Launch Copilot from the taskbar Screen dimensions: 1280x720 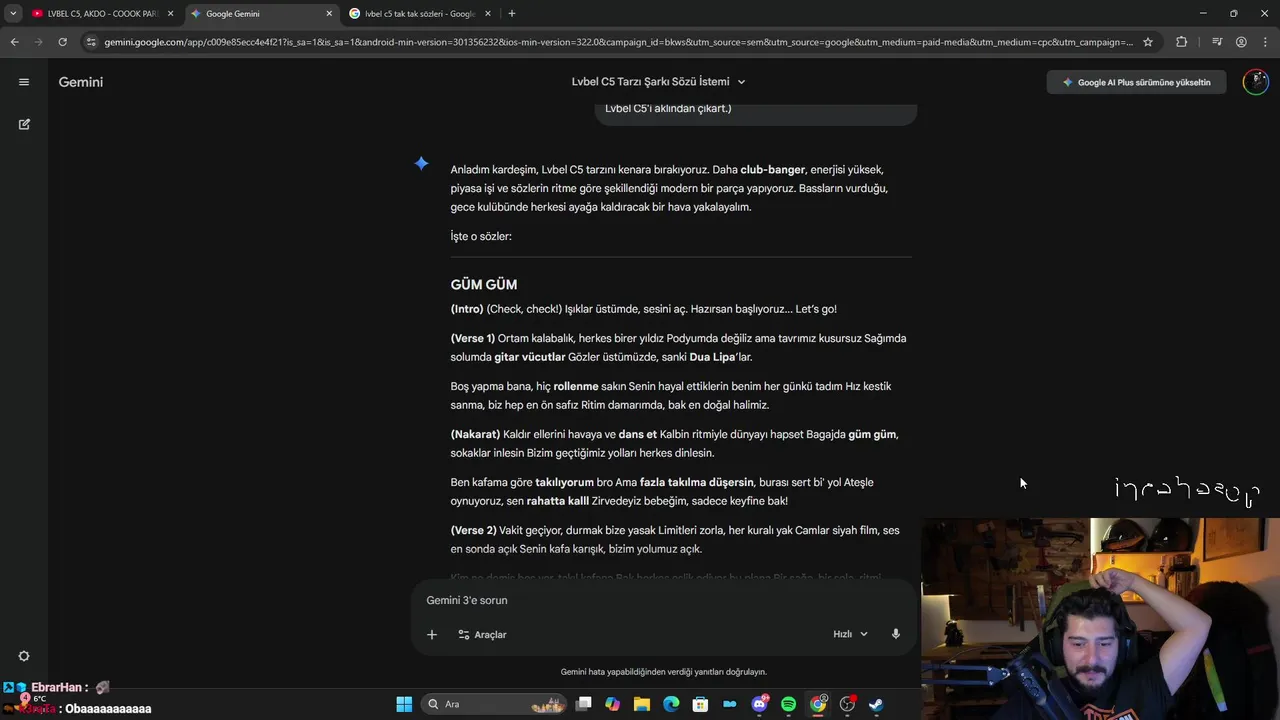[613, 704]
